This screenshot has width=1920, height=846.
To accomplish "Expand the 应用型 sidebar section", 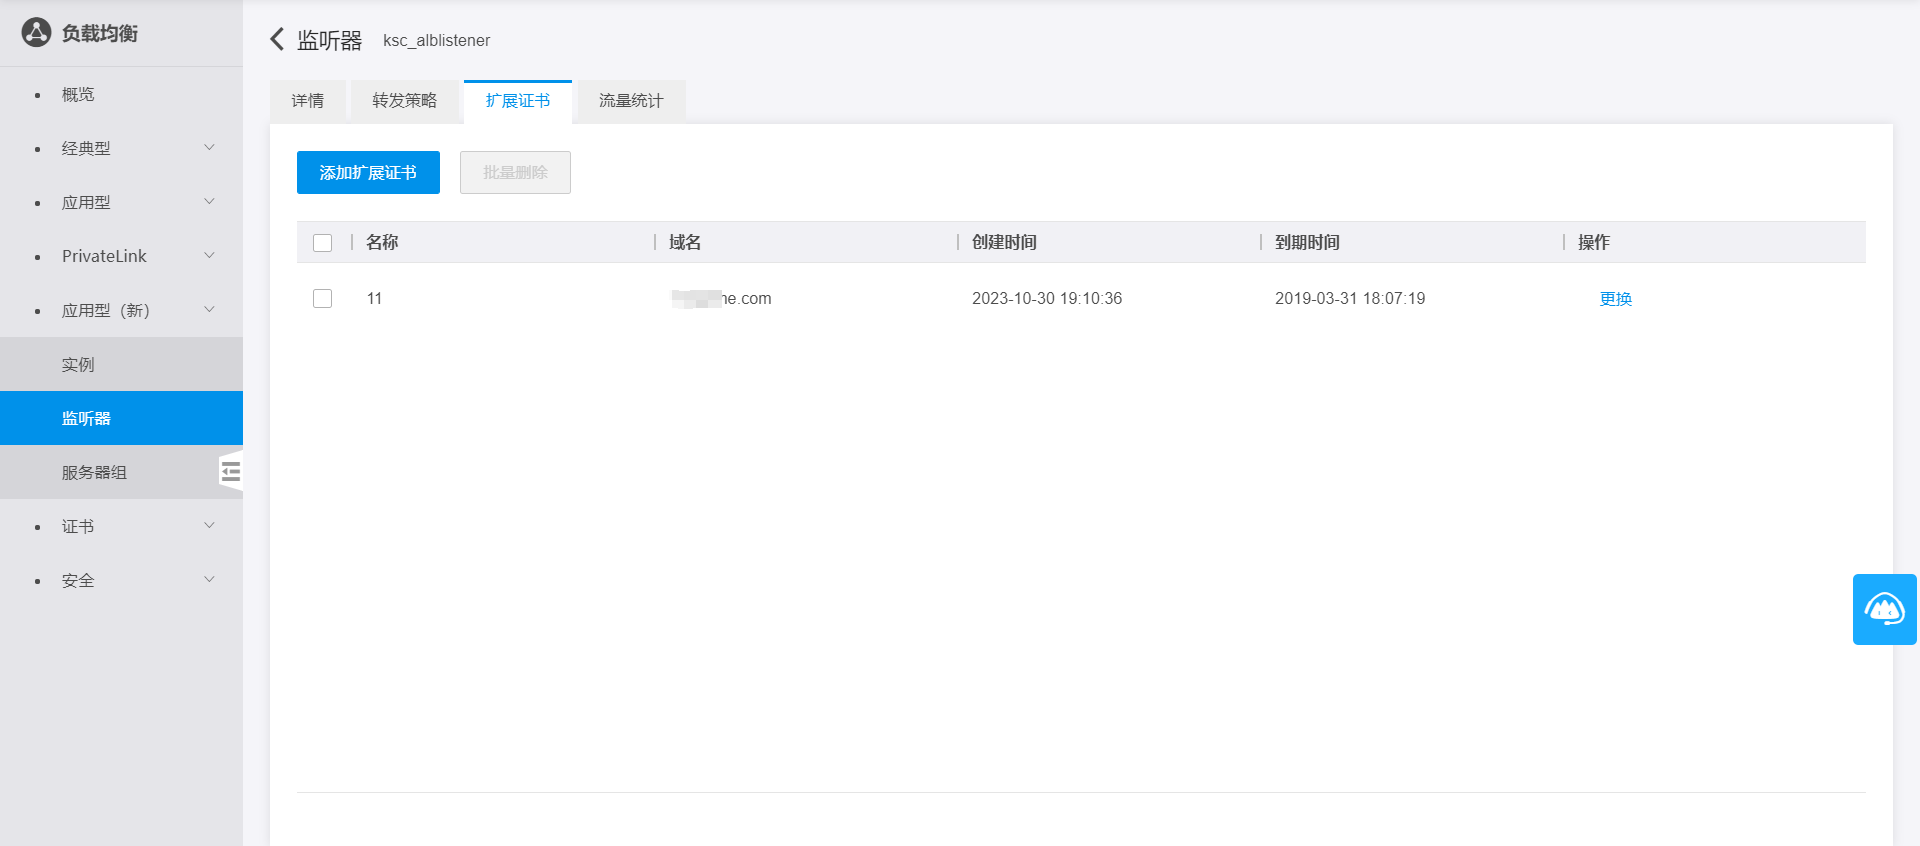I will (x=120, y=202).
